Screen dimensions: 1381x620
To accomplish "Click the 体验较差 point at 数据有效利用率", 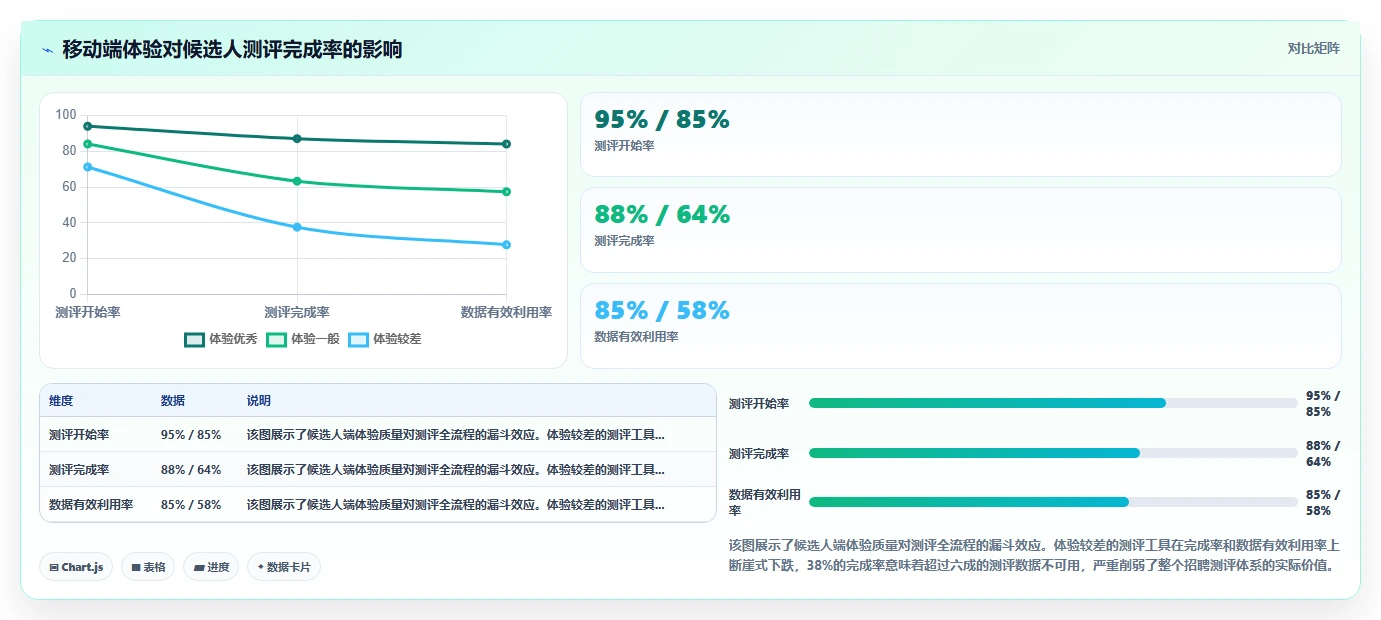I will [x=507, y=245].
